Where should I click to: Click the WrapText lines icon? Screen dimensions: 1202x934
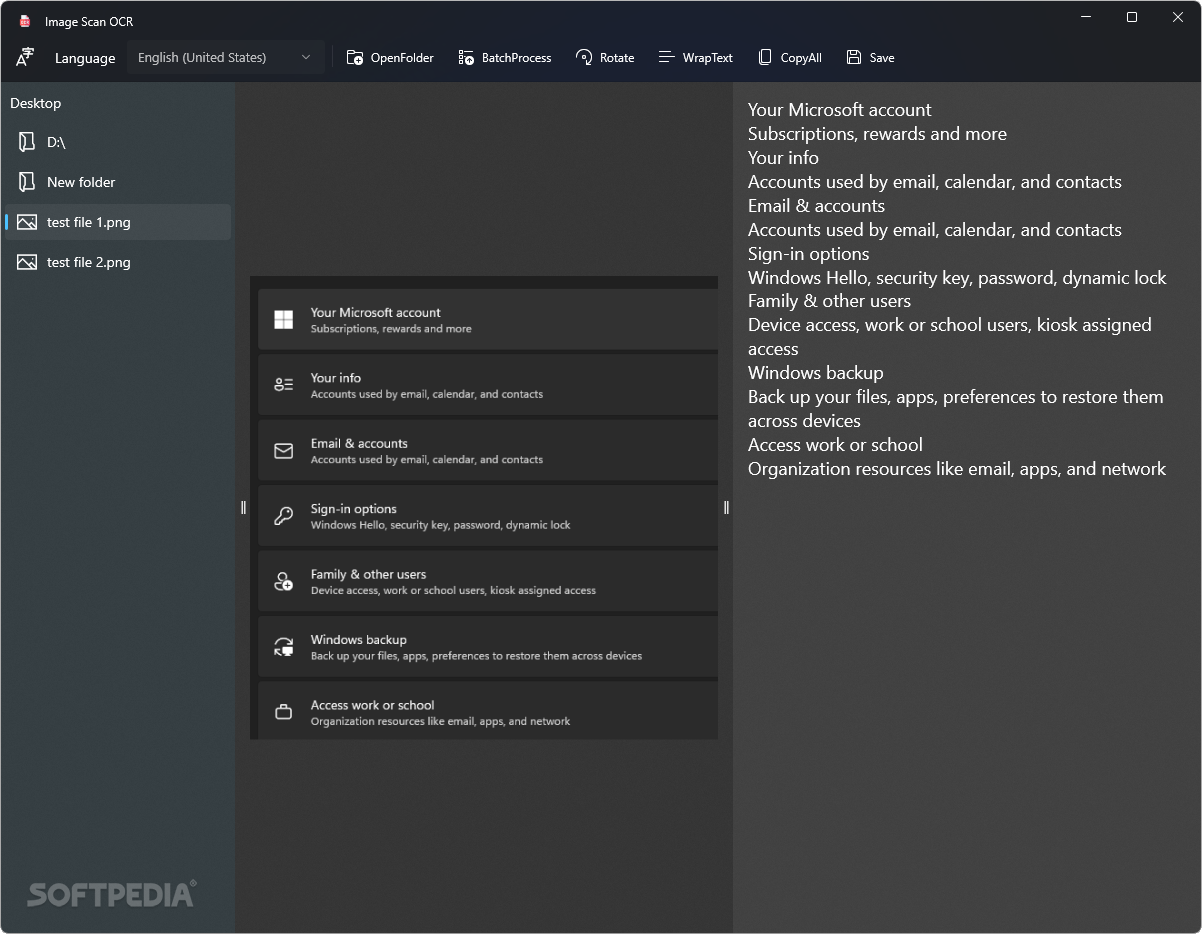667,57
